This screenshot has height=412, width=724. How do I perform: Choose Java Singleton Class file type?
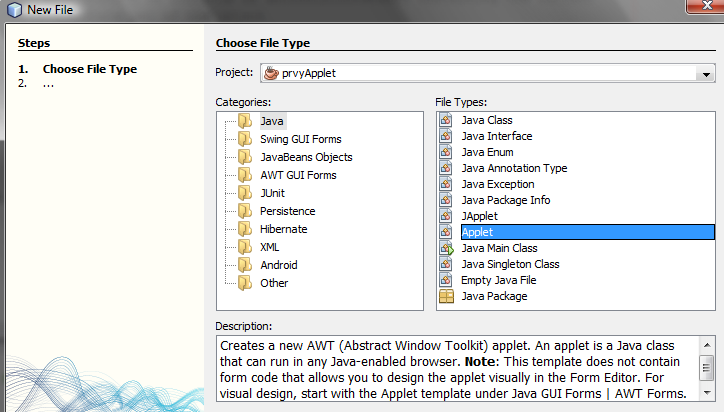[x=510, y=264]
